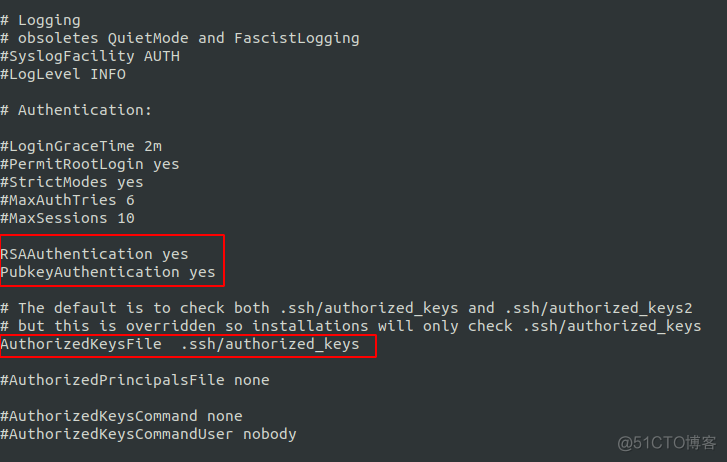Click the PubkeyAuthentication keyword
The width and height of the screenshot is (727, 462).
tap(90, 272)
